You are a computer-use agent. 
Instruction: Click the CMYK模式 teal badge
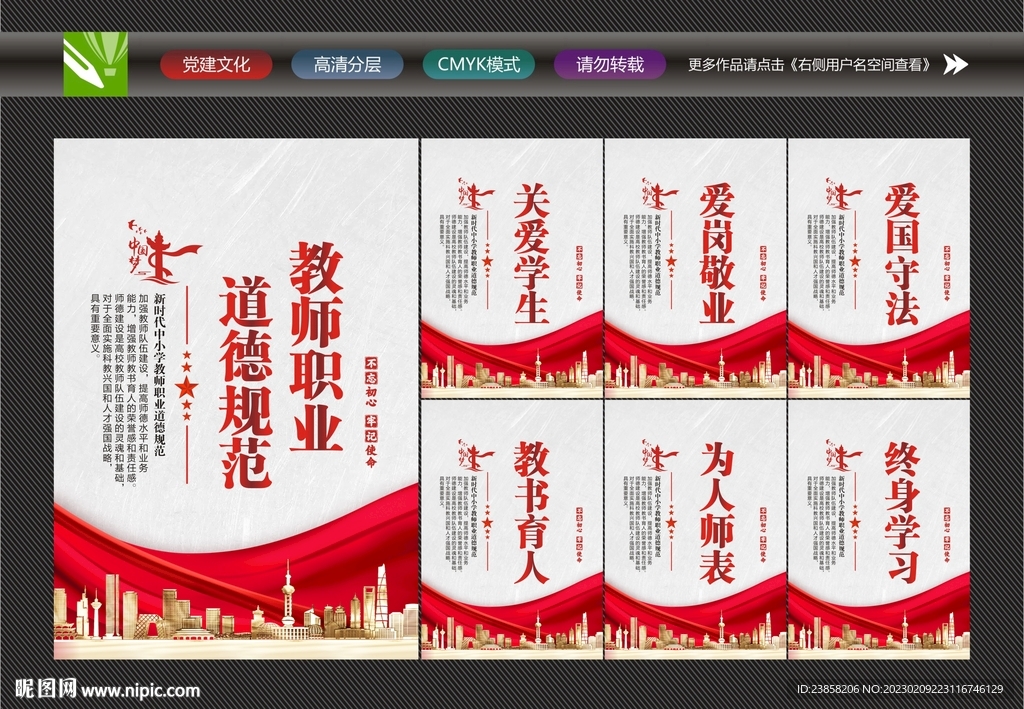(x=480, y=64)
